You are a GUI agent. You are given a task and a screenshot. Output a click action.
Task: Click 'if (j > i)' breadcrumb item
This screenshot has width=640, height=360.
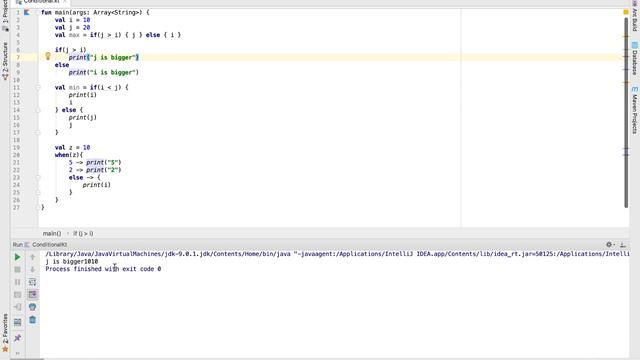point(83,233)
